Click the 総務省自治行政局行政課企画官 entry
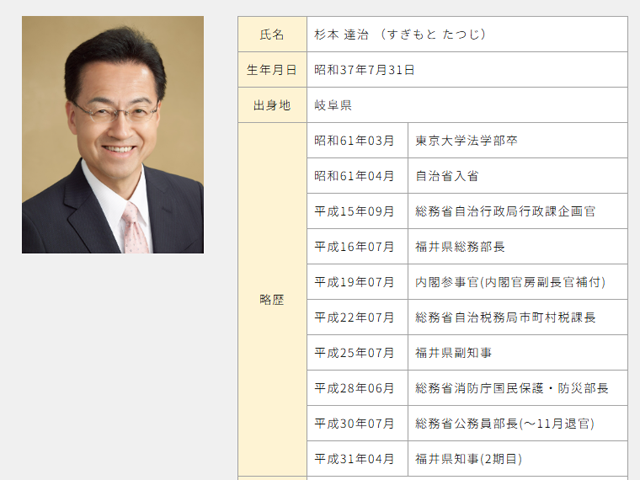The height and width of the screenshot is (480, 640). (506, 211)
